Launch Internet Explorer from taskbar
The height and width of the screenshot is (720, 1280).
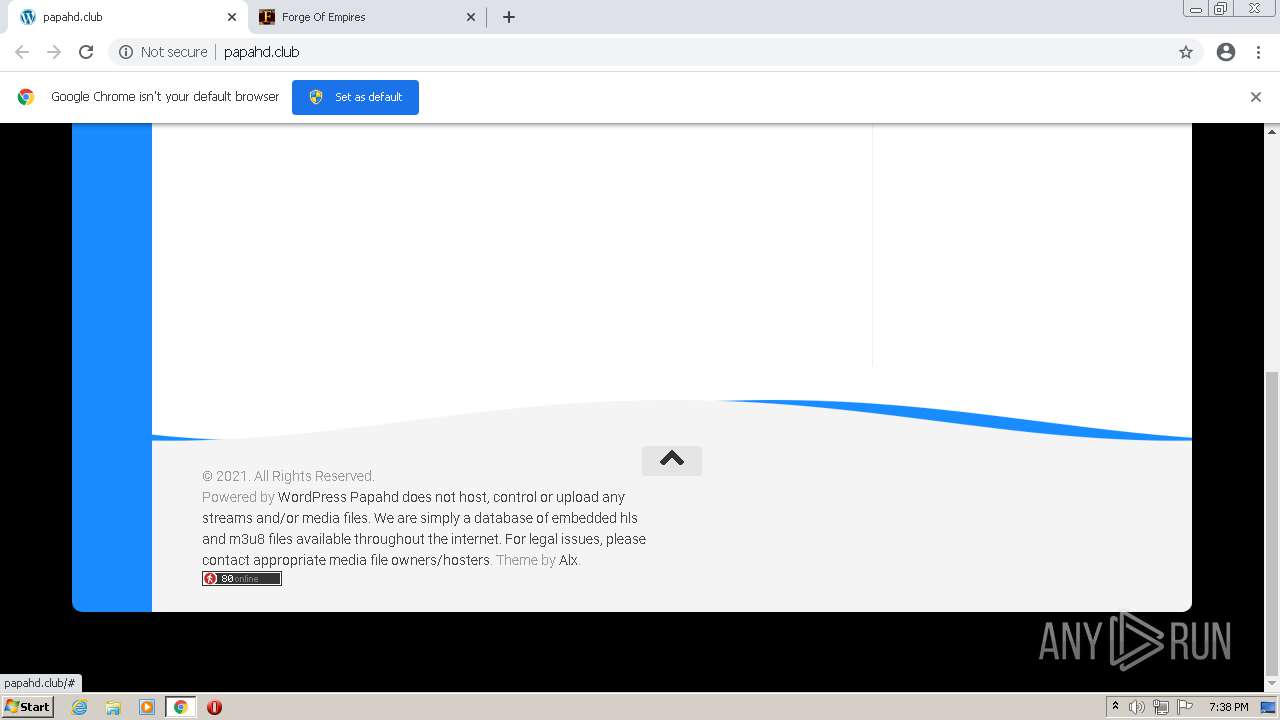[80, 707]
